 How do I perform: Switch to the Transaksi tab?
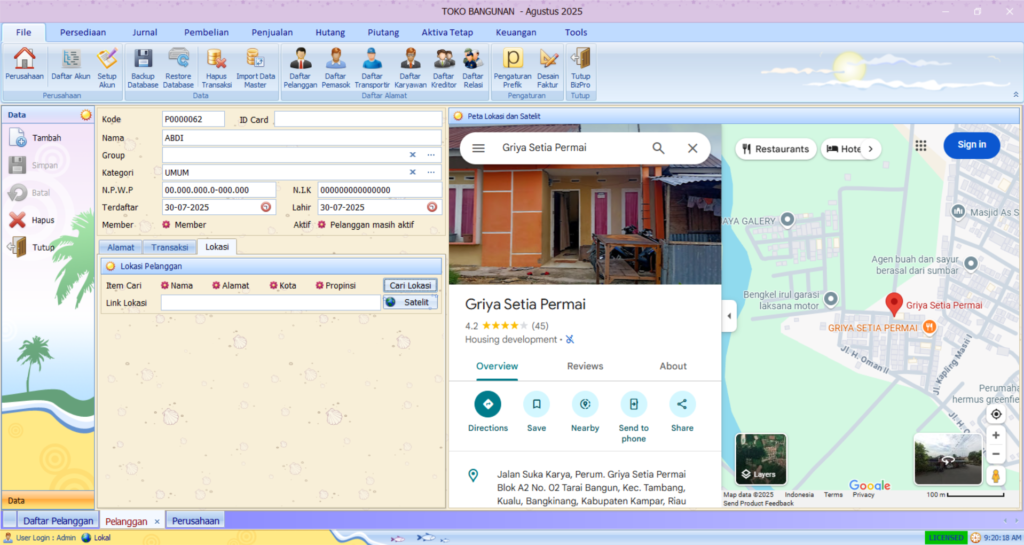click(x=169, y=247)
